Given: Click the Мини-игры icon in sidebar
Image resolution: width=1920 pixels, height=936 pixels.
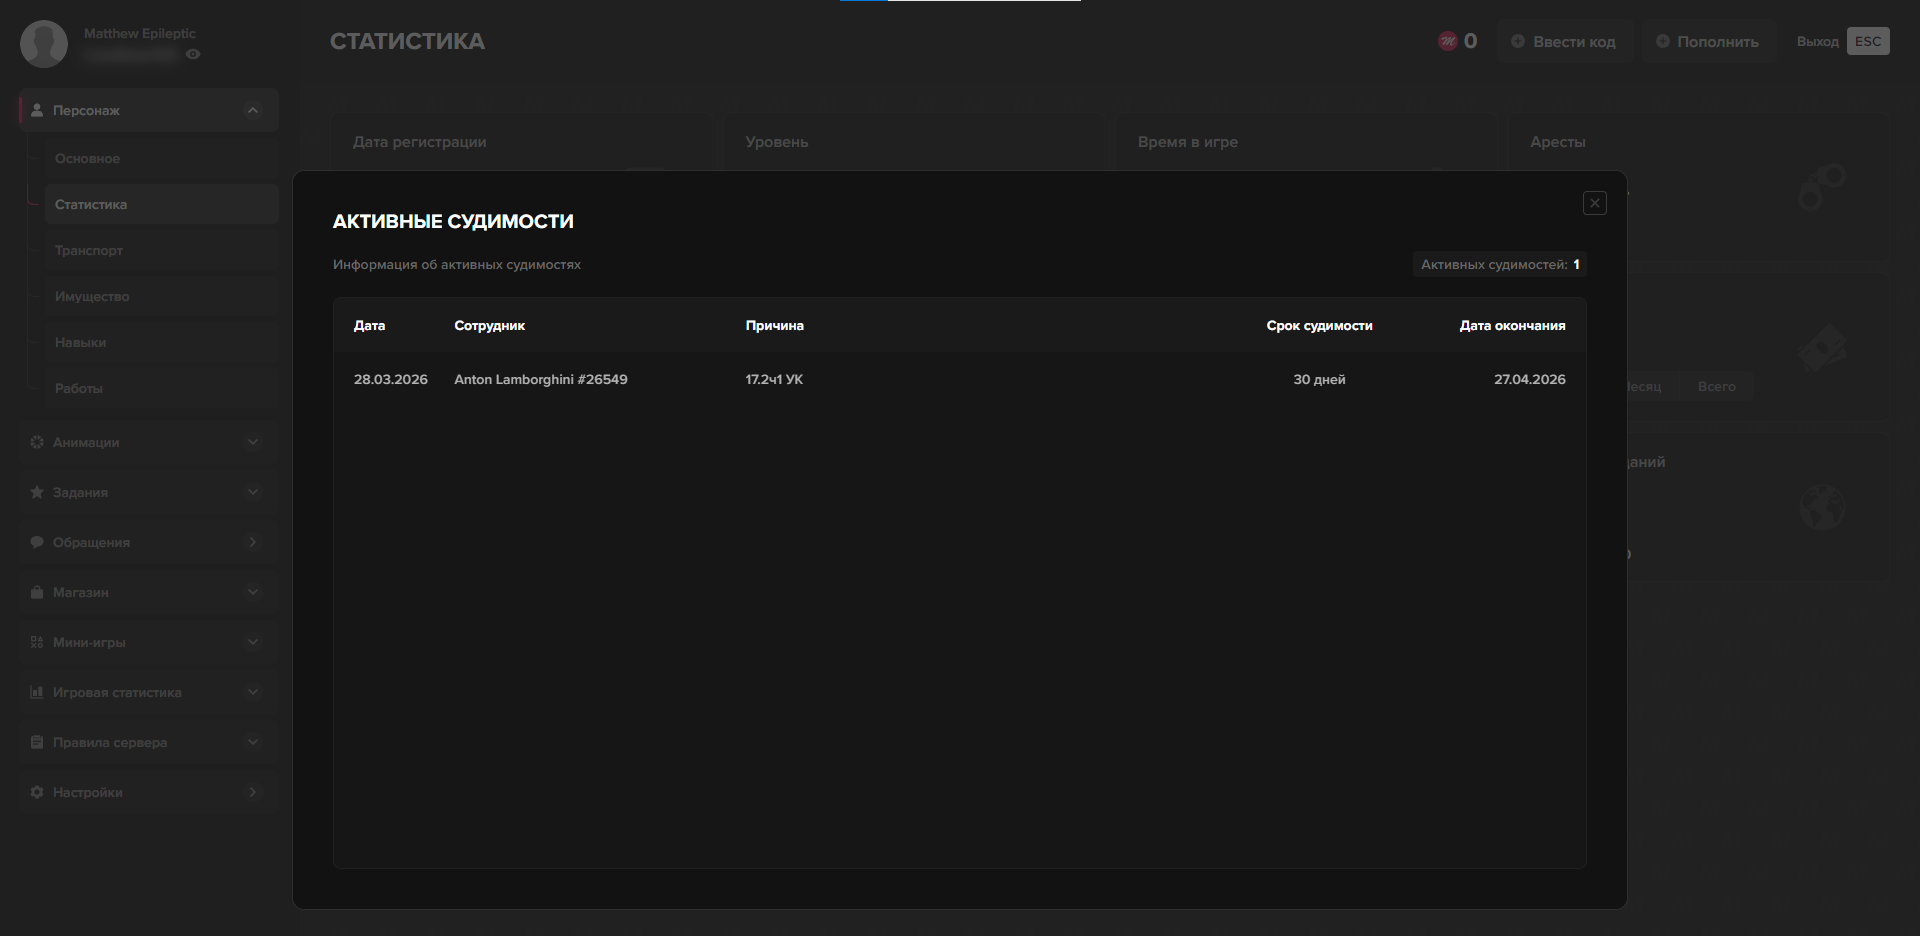Looking at the screenshot, I should click(37, 642).
